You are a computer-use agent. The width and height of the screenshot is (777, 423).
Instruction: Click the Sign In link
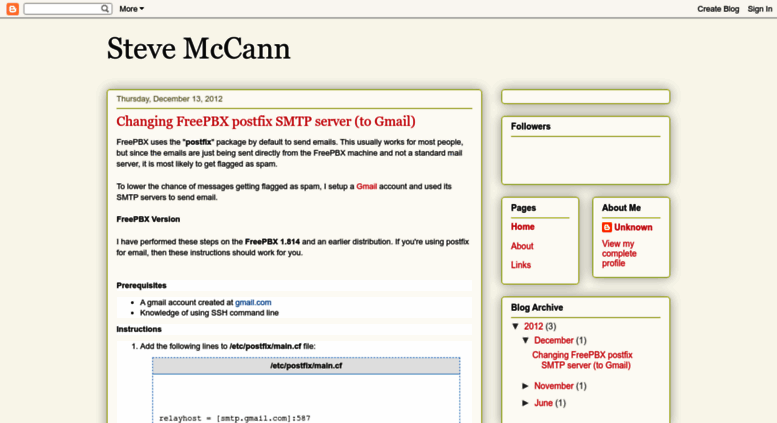click(x=760, y=9)
